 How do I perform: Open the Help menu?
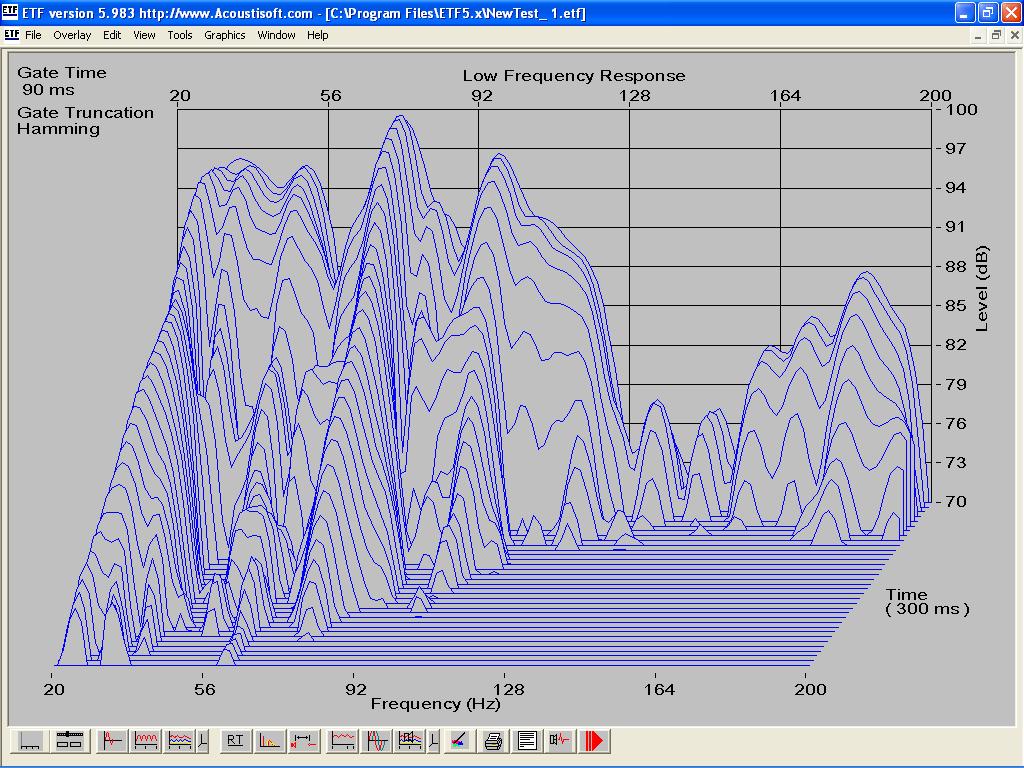317,35
